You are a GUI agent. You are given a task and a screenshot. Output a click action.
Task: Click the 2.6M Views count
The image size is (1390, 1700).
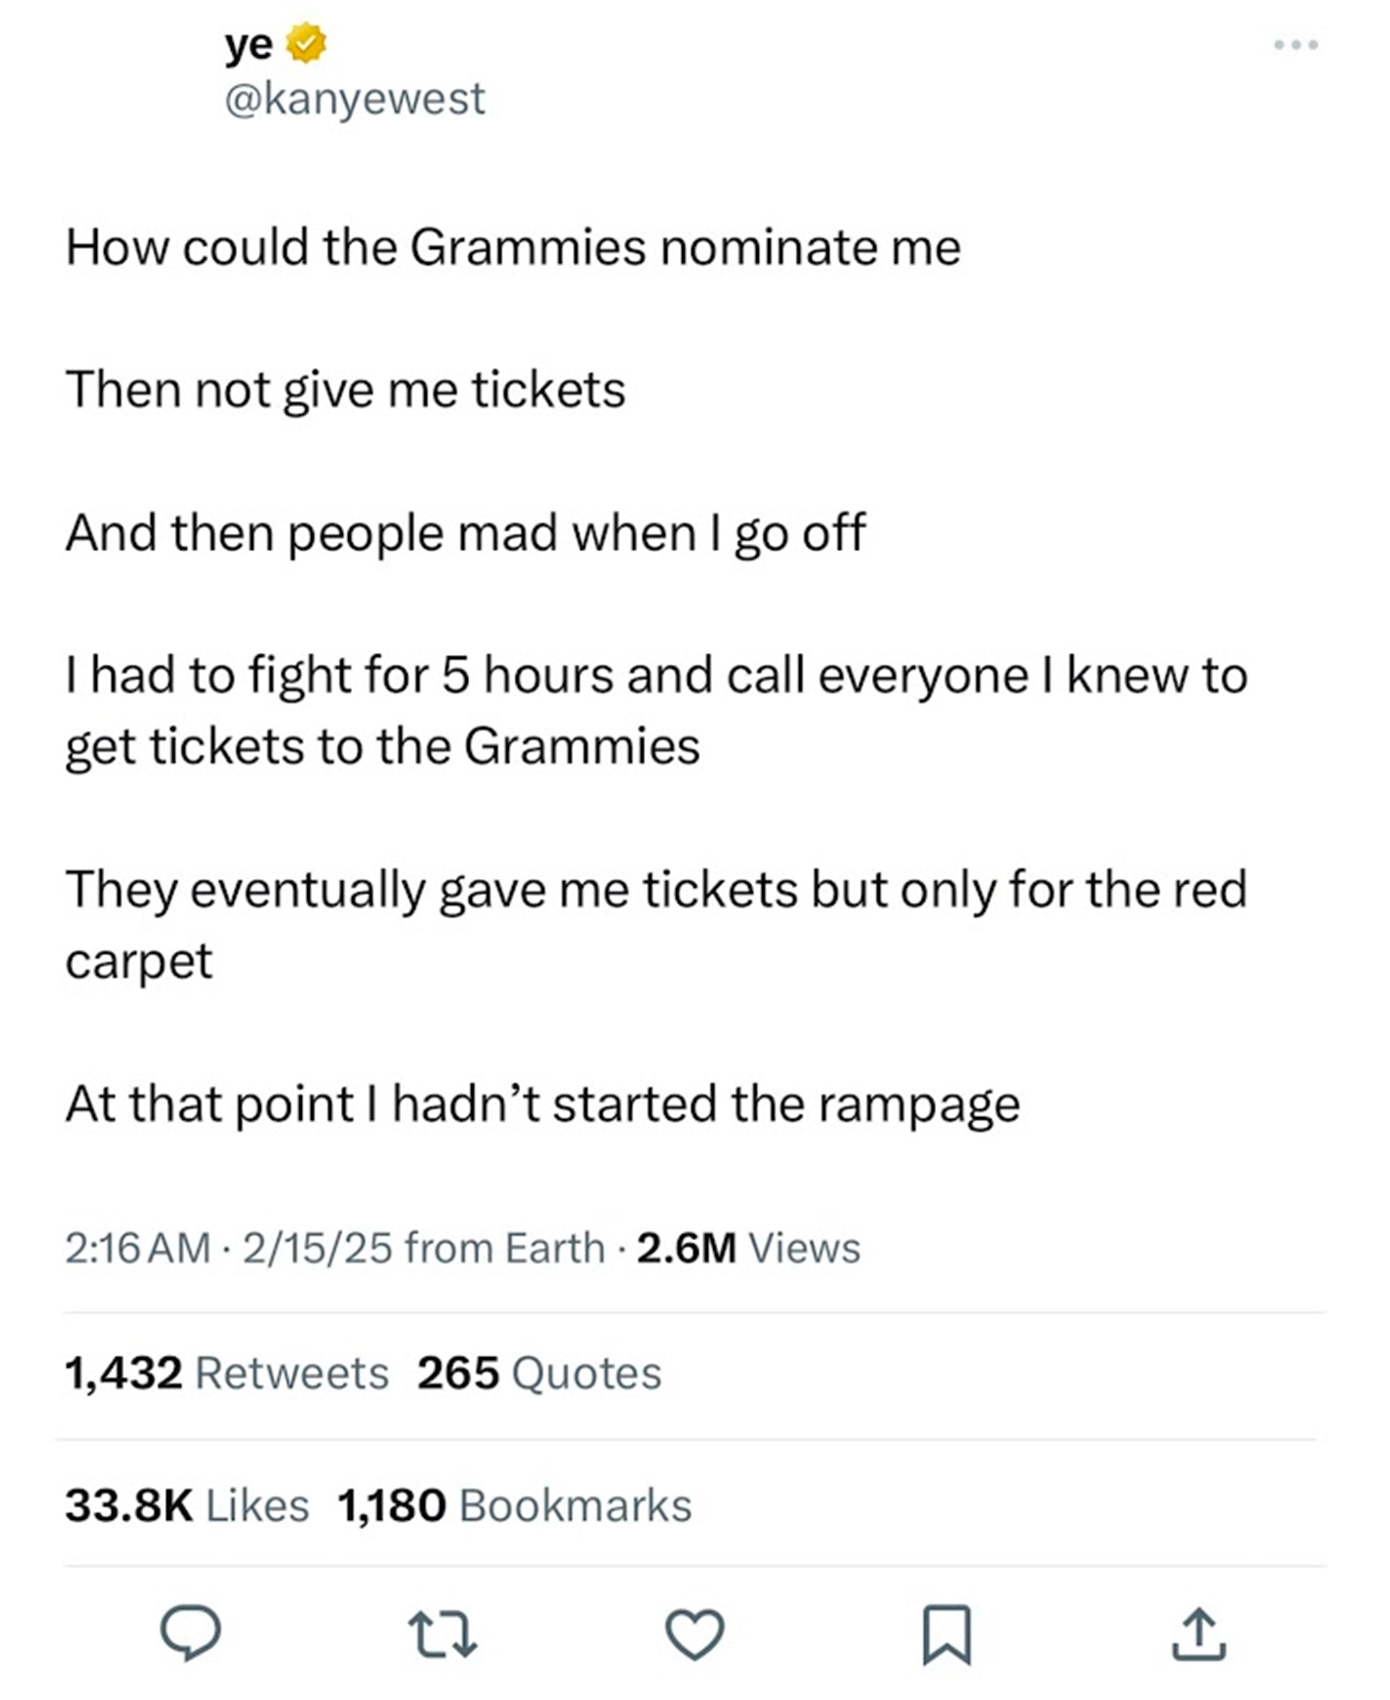pos(748,1248)
